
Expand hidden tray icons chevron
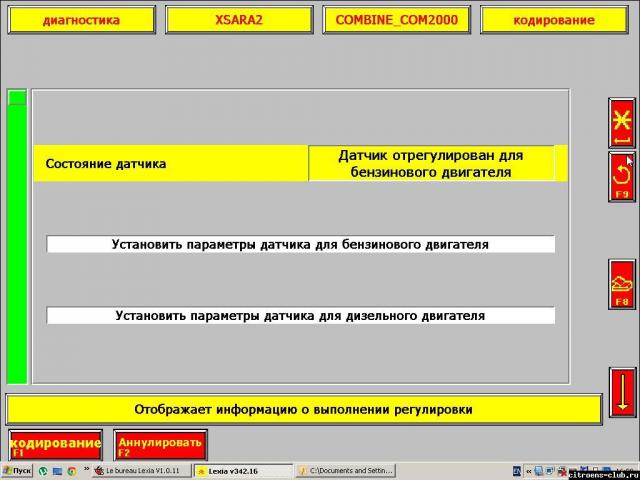click(x=528, y=471)
